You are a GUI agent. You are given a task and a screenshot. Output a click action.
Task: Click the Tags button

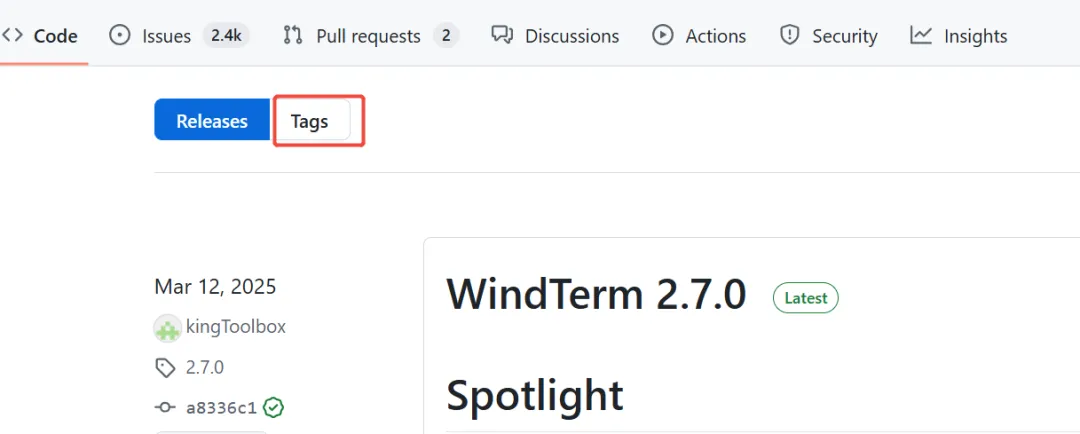tap(310, 121)
